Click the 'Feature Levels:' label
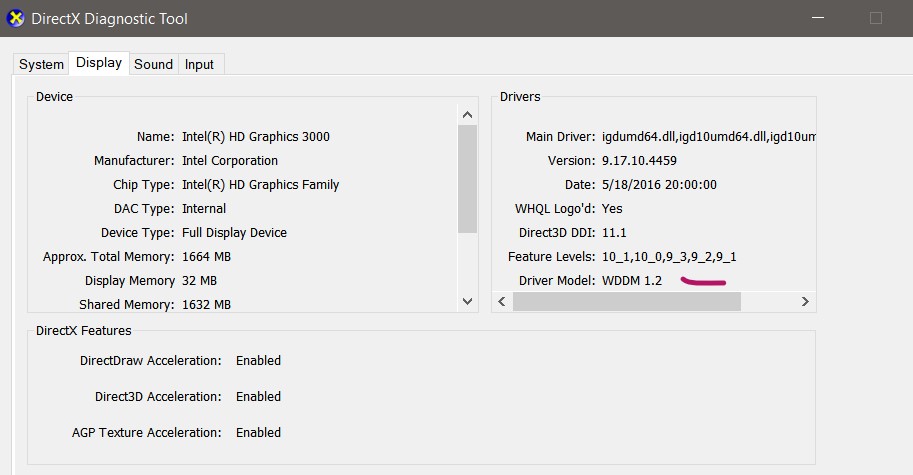Screen dimensions: 913x475 pos(551,257)
